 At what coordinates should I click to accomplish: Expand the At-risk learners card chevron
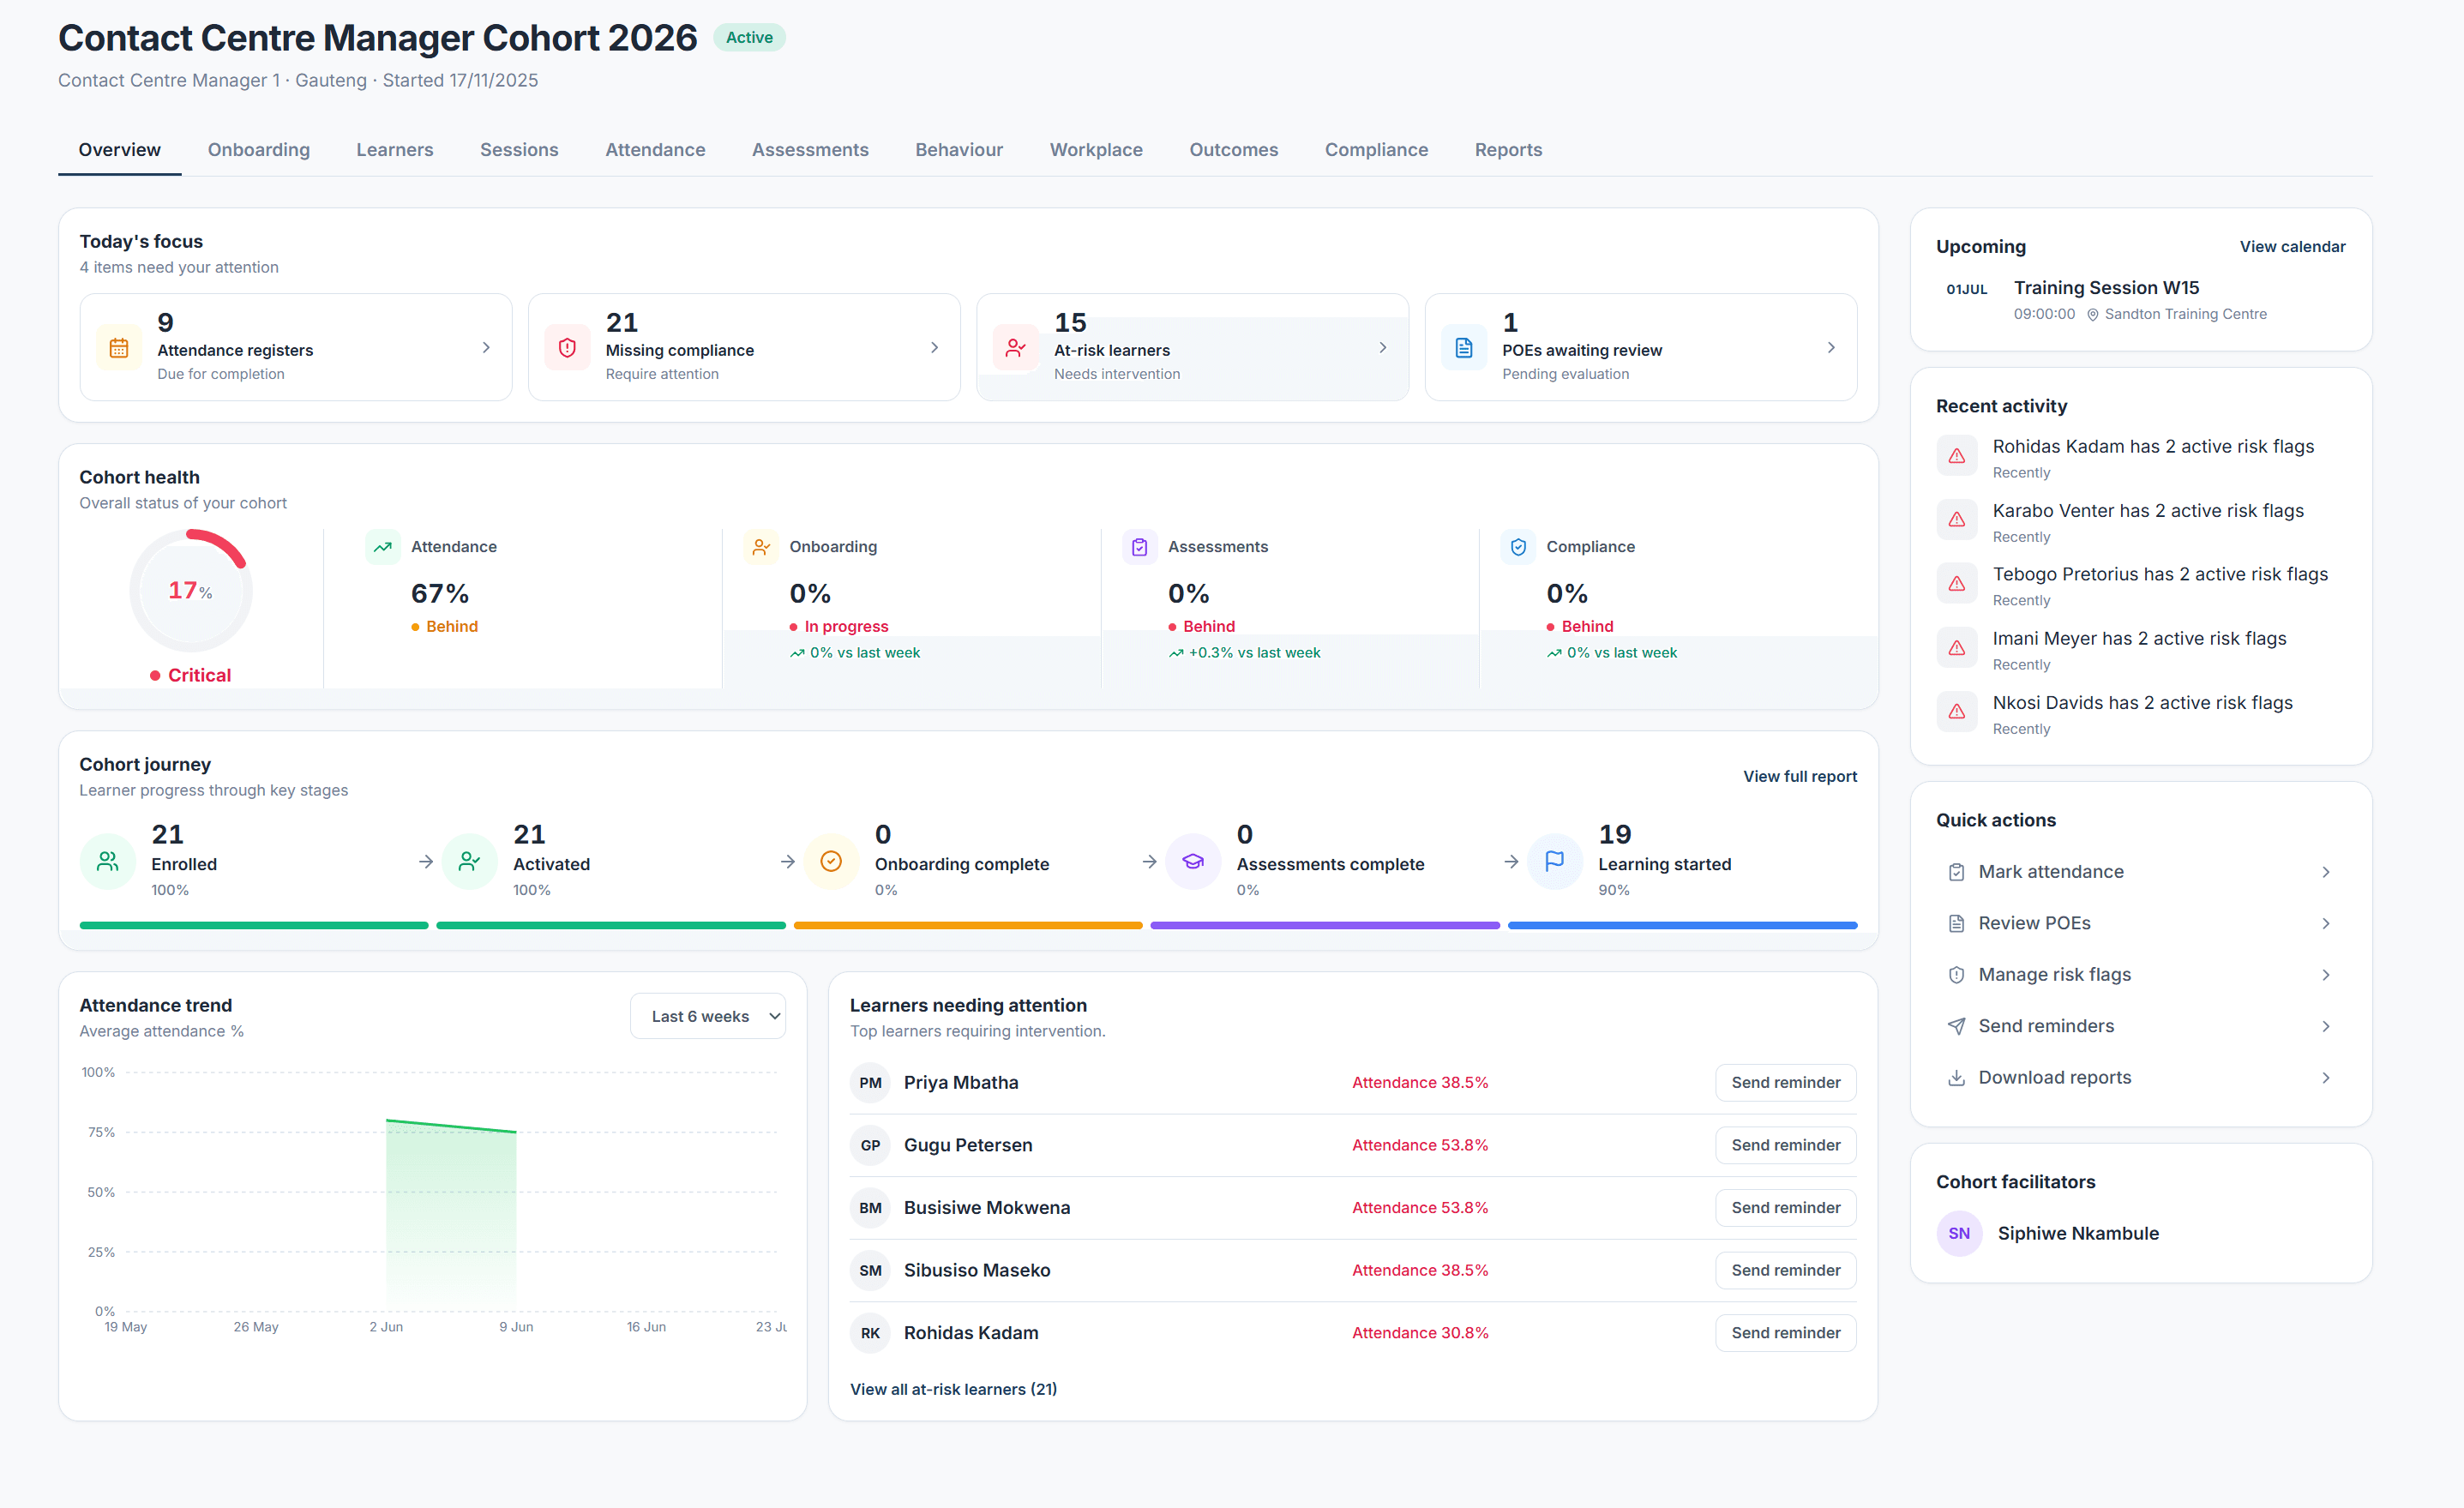tap(1383, 348)
